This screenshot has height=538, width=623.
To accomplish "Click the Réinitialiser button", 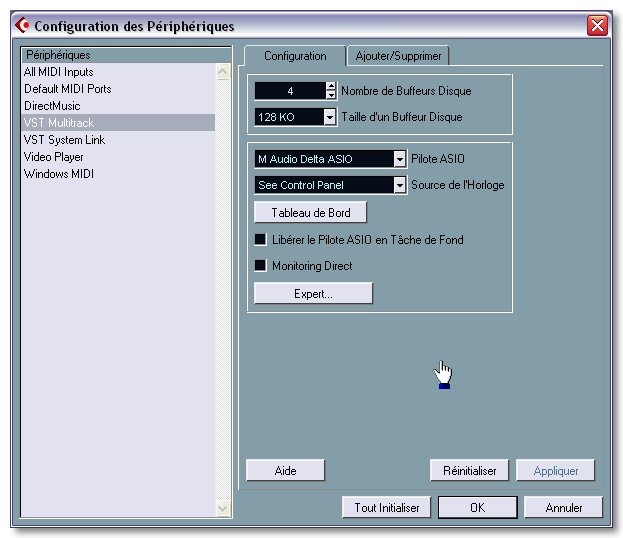I will tap(469, 471).
